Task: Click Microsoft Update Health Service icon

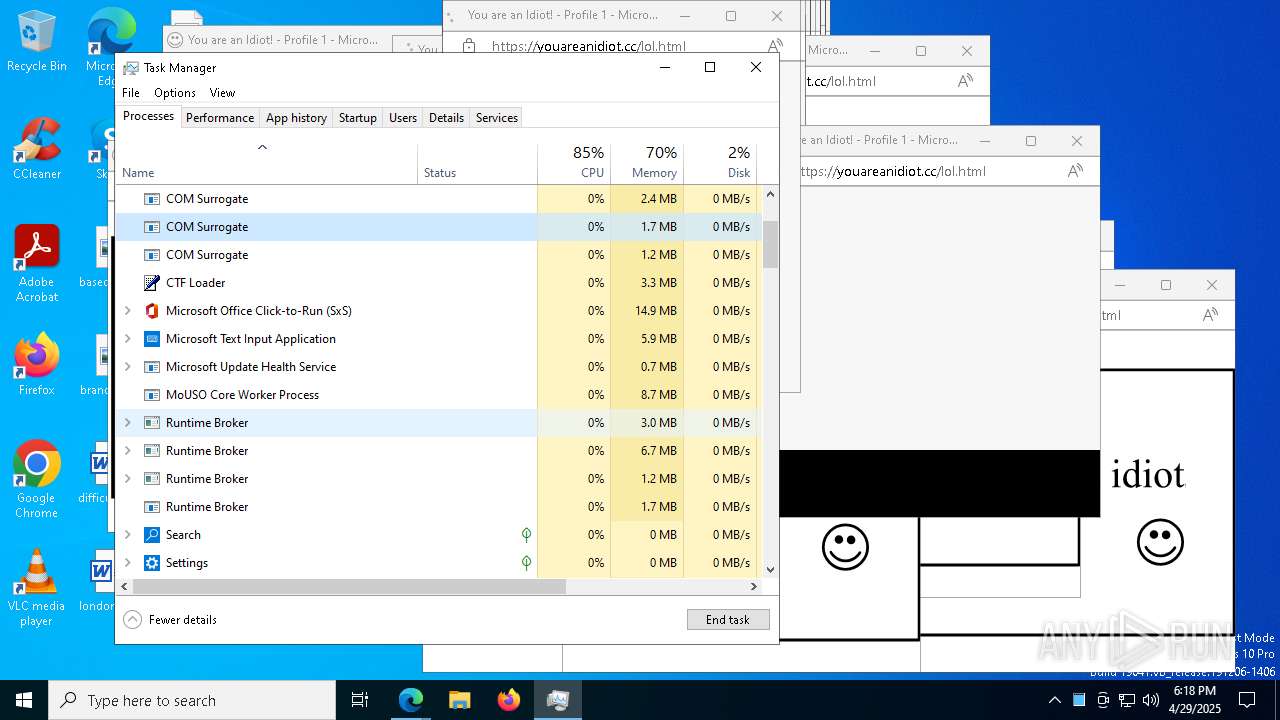Action: pos(152,367)
